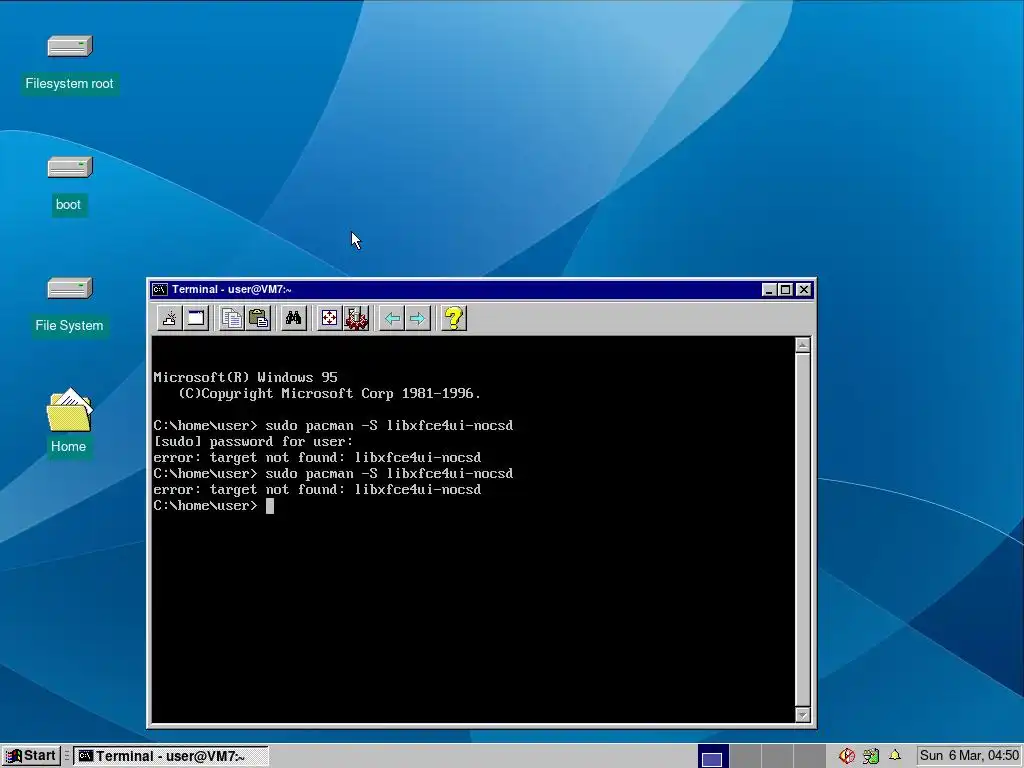Click the terminal cursor at the last prompt
Screen dimensions: 1024x768
(x=270, y=506)
